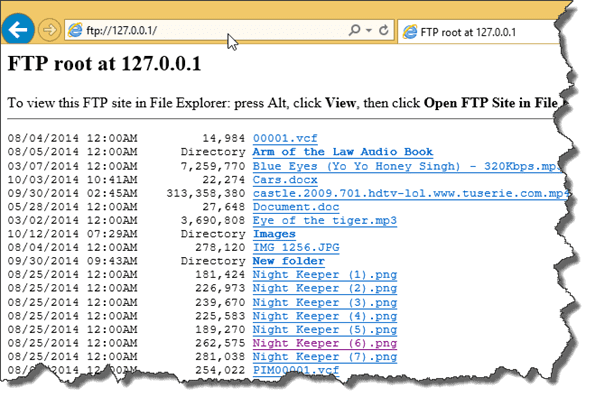This screenshot has width=595, height=406.
Task: Click the FTP root at 127.0.0.1 heading
Action: tap(104, 63)
